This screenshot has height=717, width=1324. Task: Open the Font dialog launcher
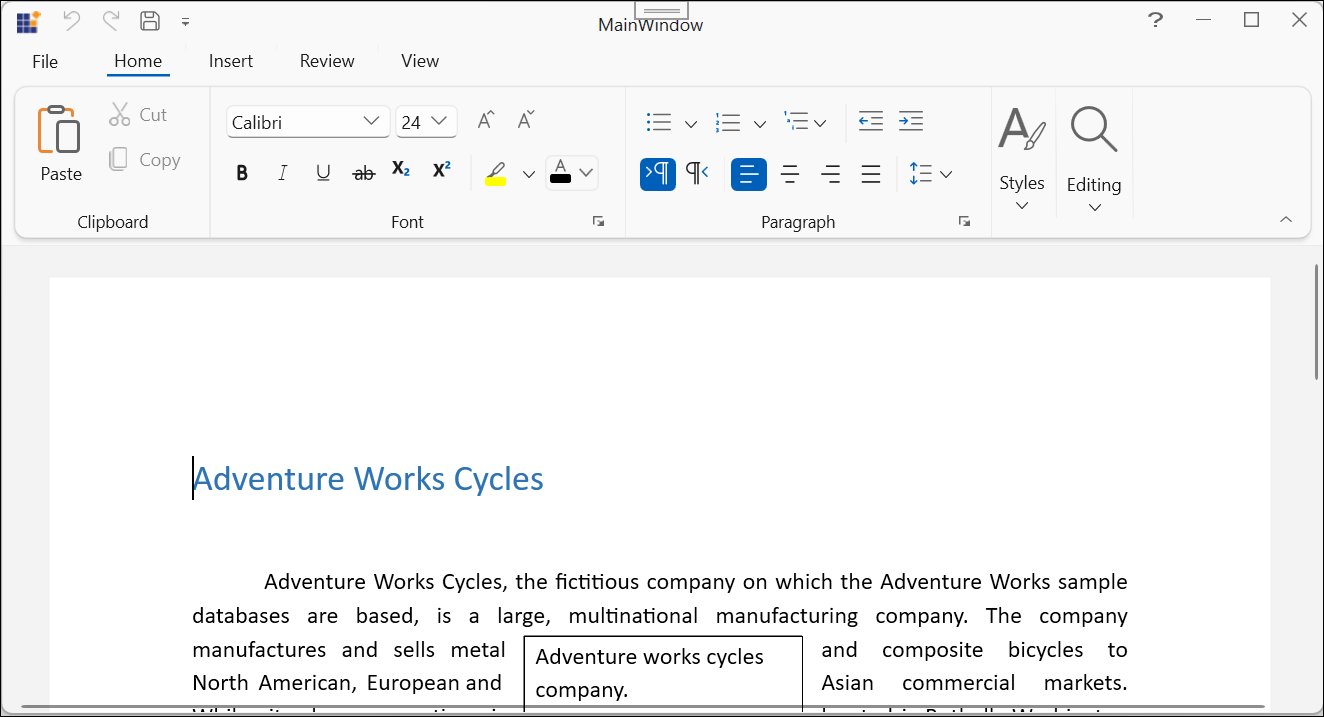[x=598, y=222]
